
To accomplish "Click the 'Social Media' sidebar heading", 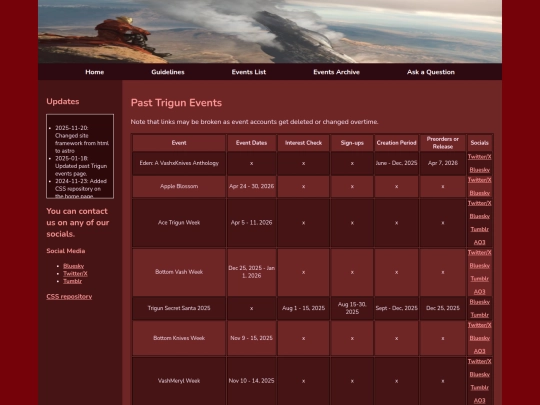I will (x=66, y=251).
